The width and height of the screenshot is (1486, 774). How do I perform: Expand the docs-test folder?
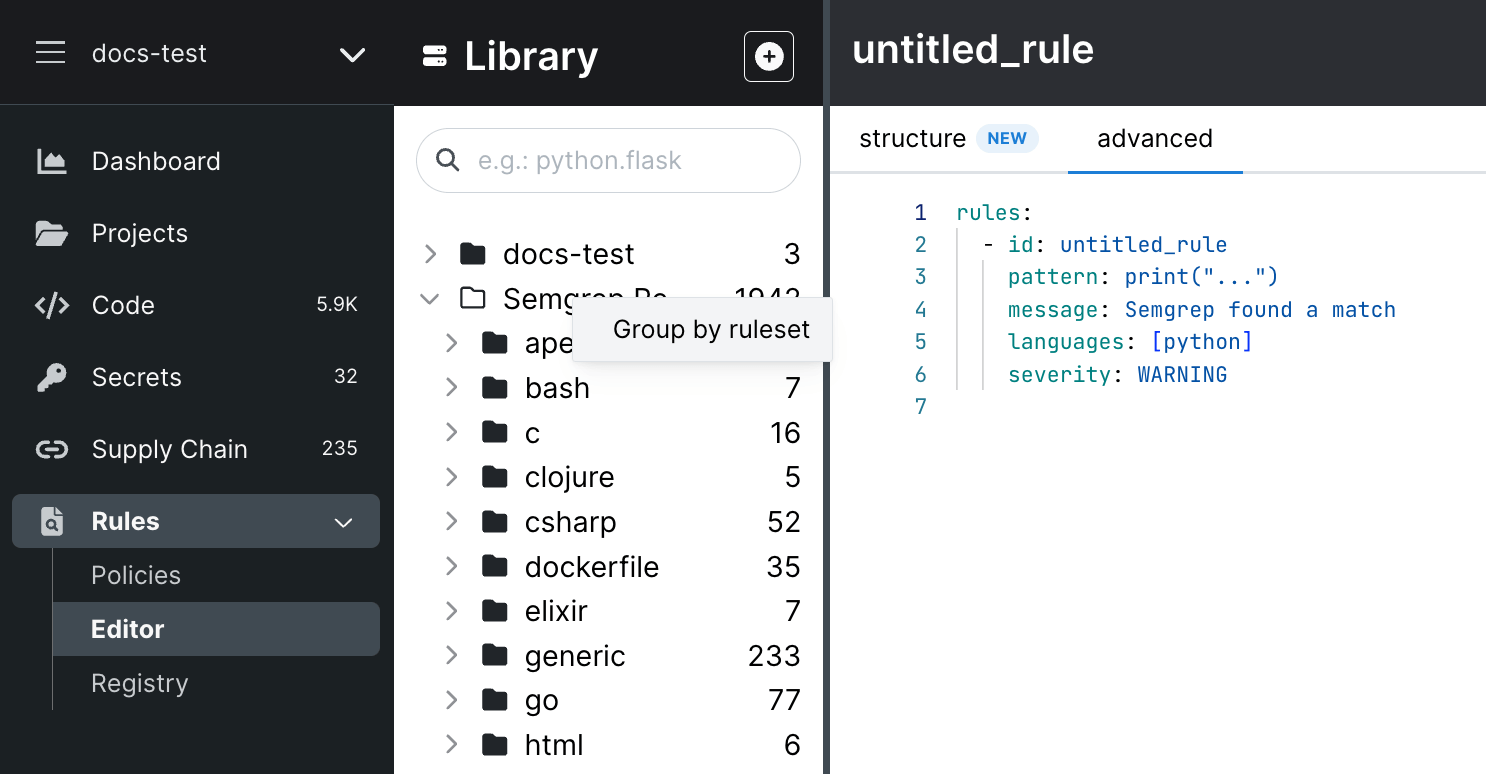[430, 254]
